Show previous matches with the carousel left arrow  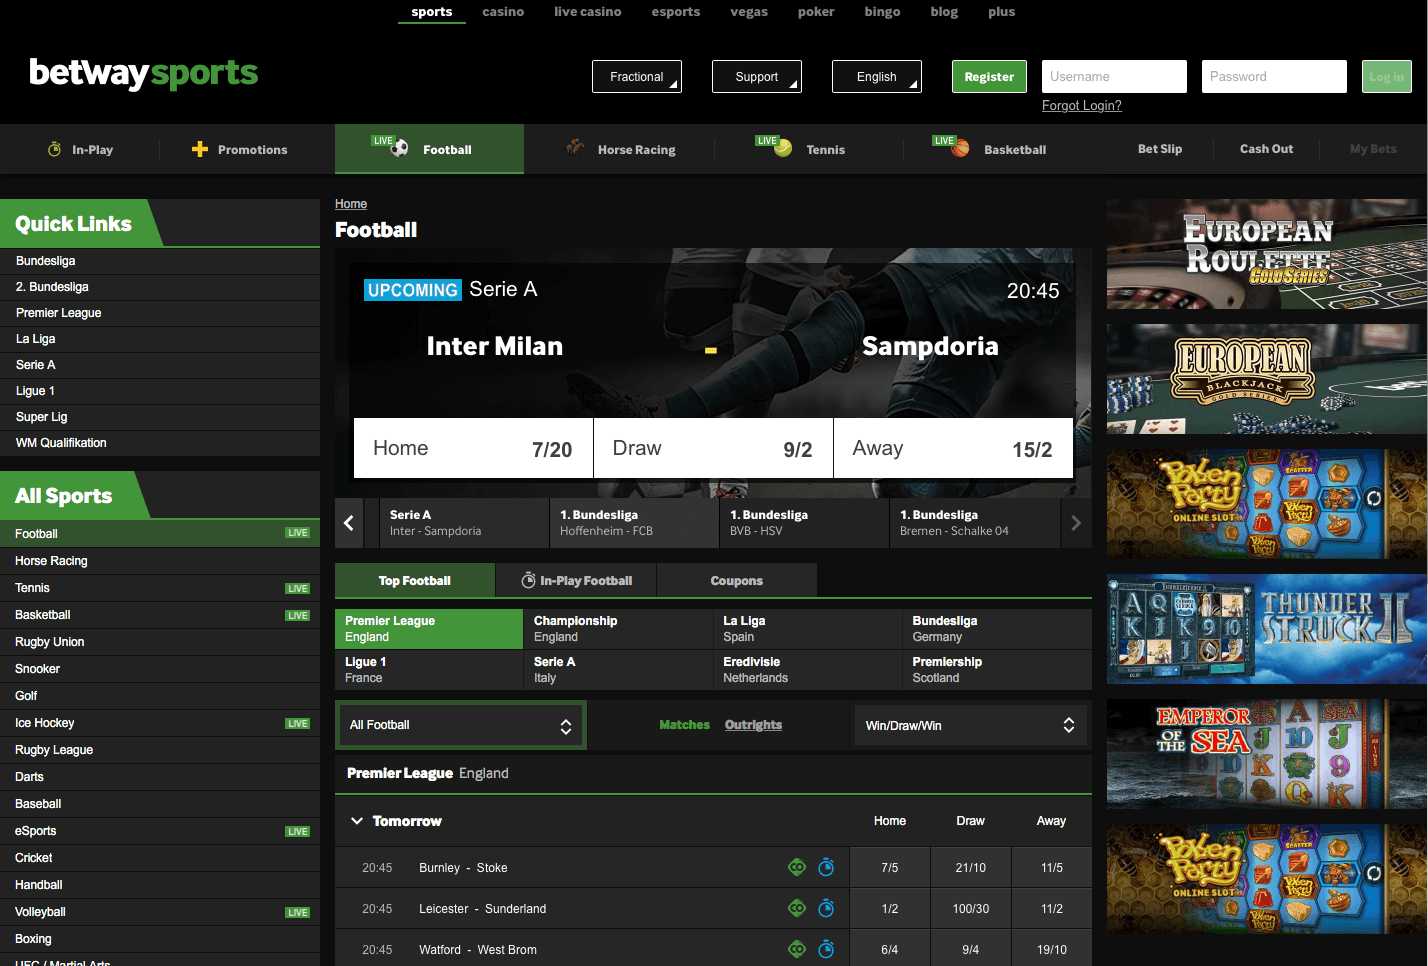point(349,523)
